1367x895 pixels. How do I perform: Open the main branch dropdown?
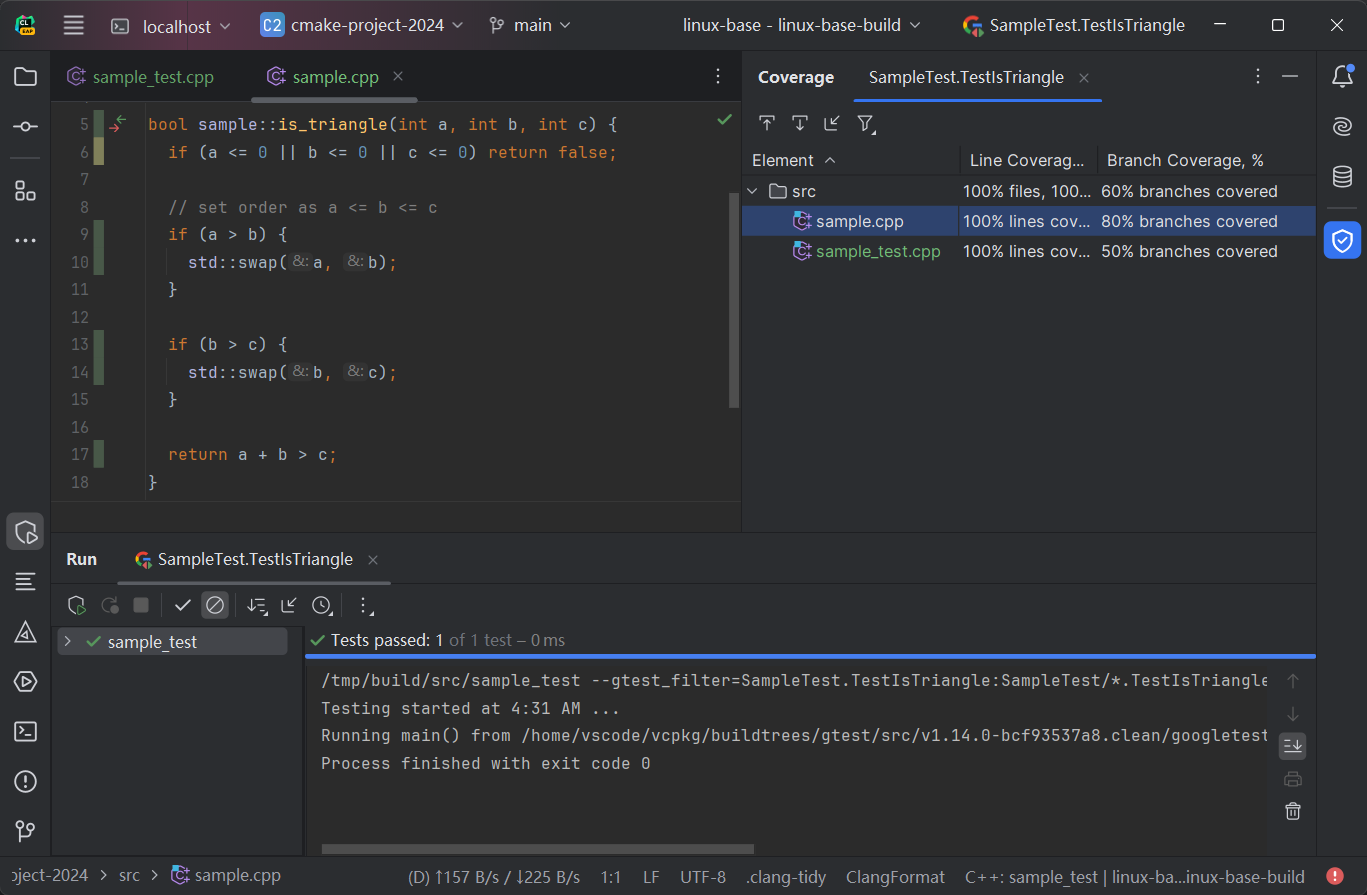[x=530, y=26]
